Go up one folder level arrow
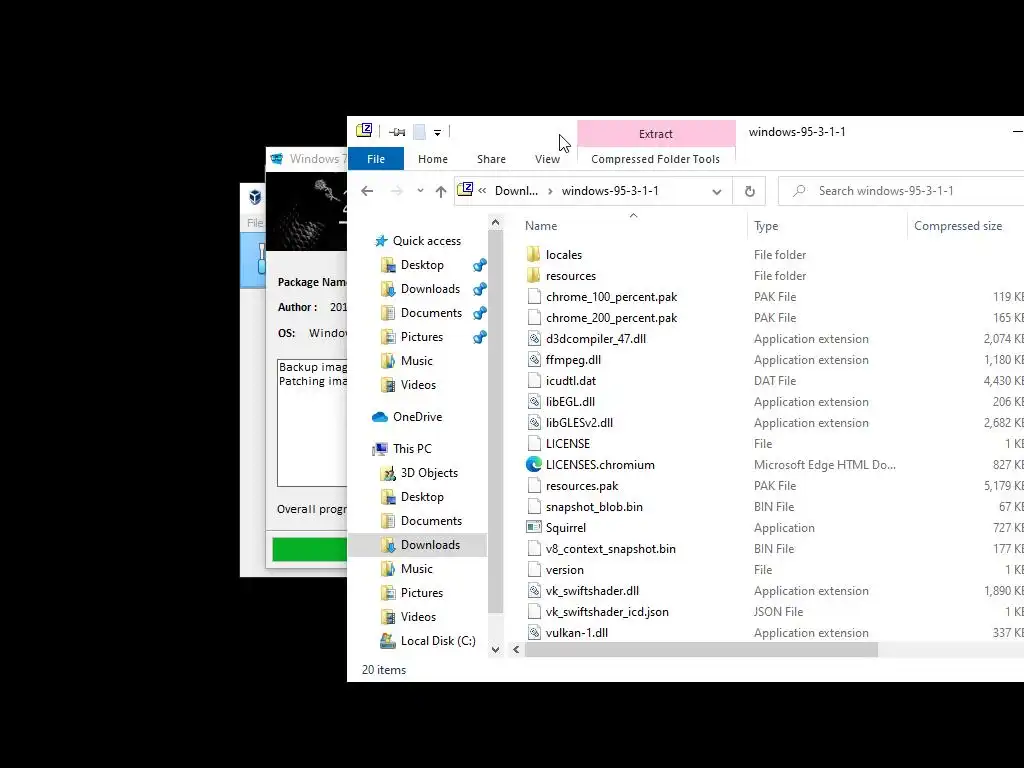Viewport: 1024px width, 768px height. click(x=441, y=191)
